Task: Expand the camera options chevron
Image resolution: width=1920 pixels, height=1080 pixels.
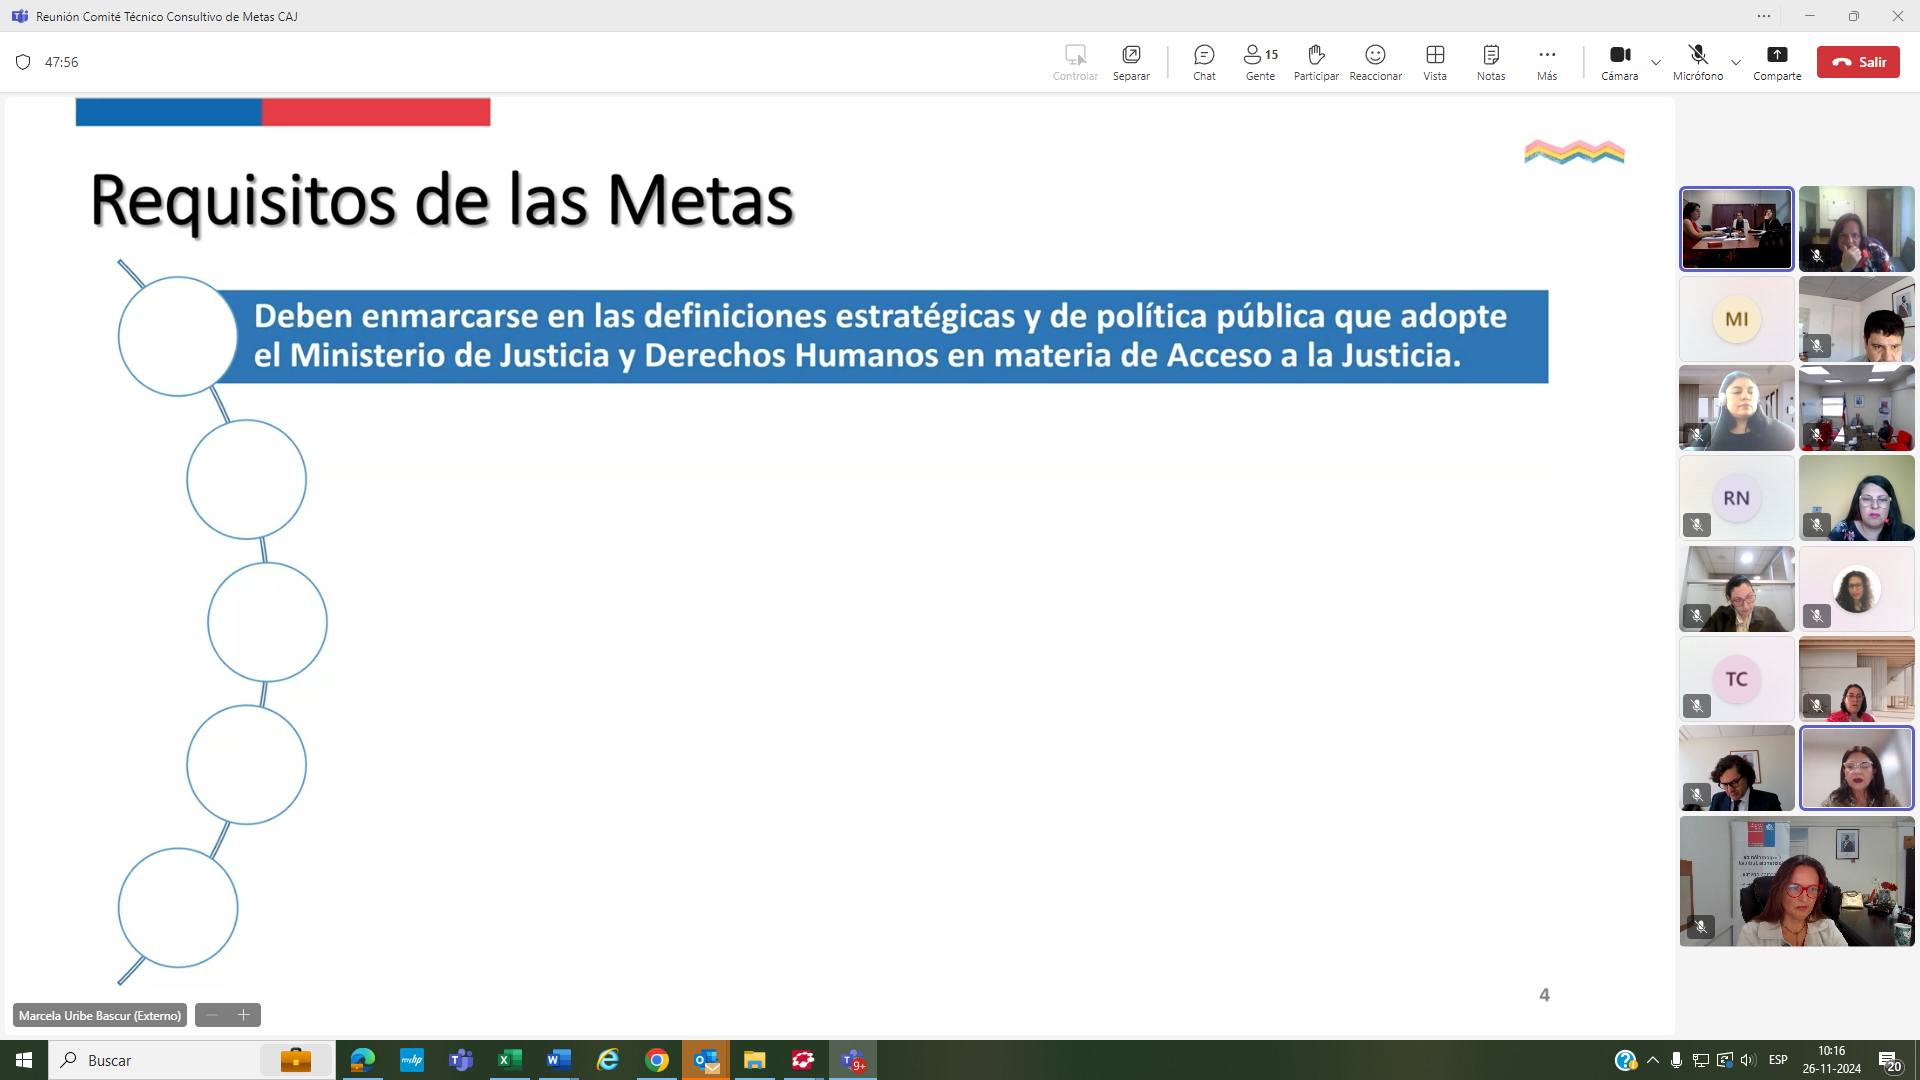Action: pos(1656,62)
